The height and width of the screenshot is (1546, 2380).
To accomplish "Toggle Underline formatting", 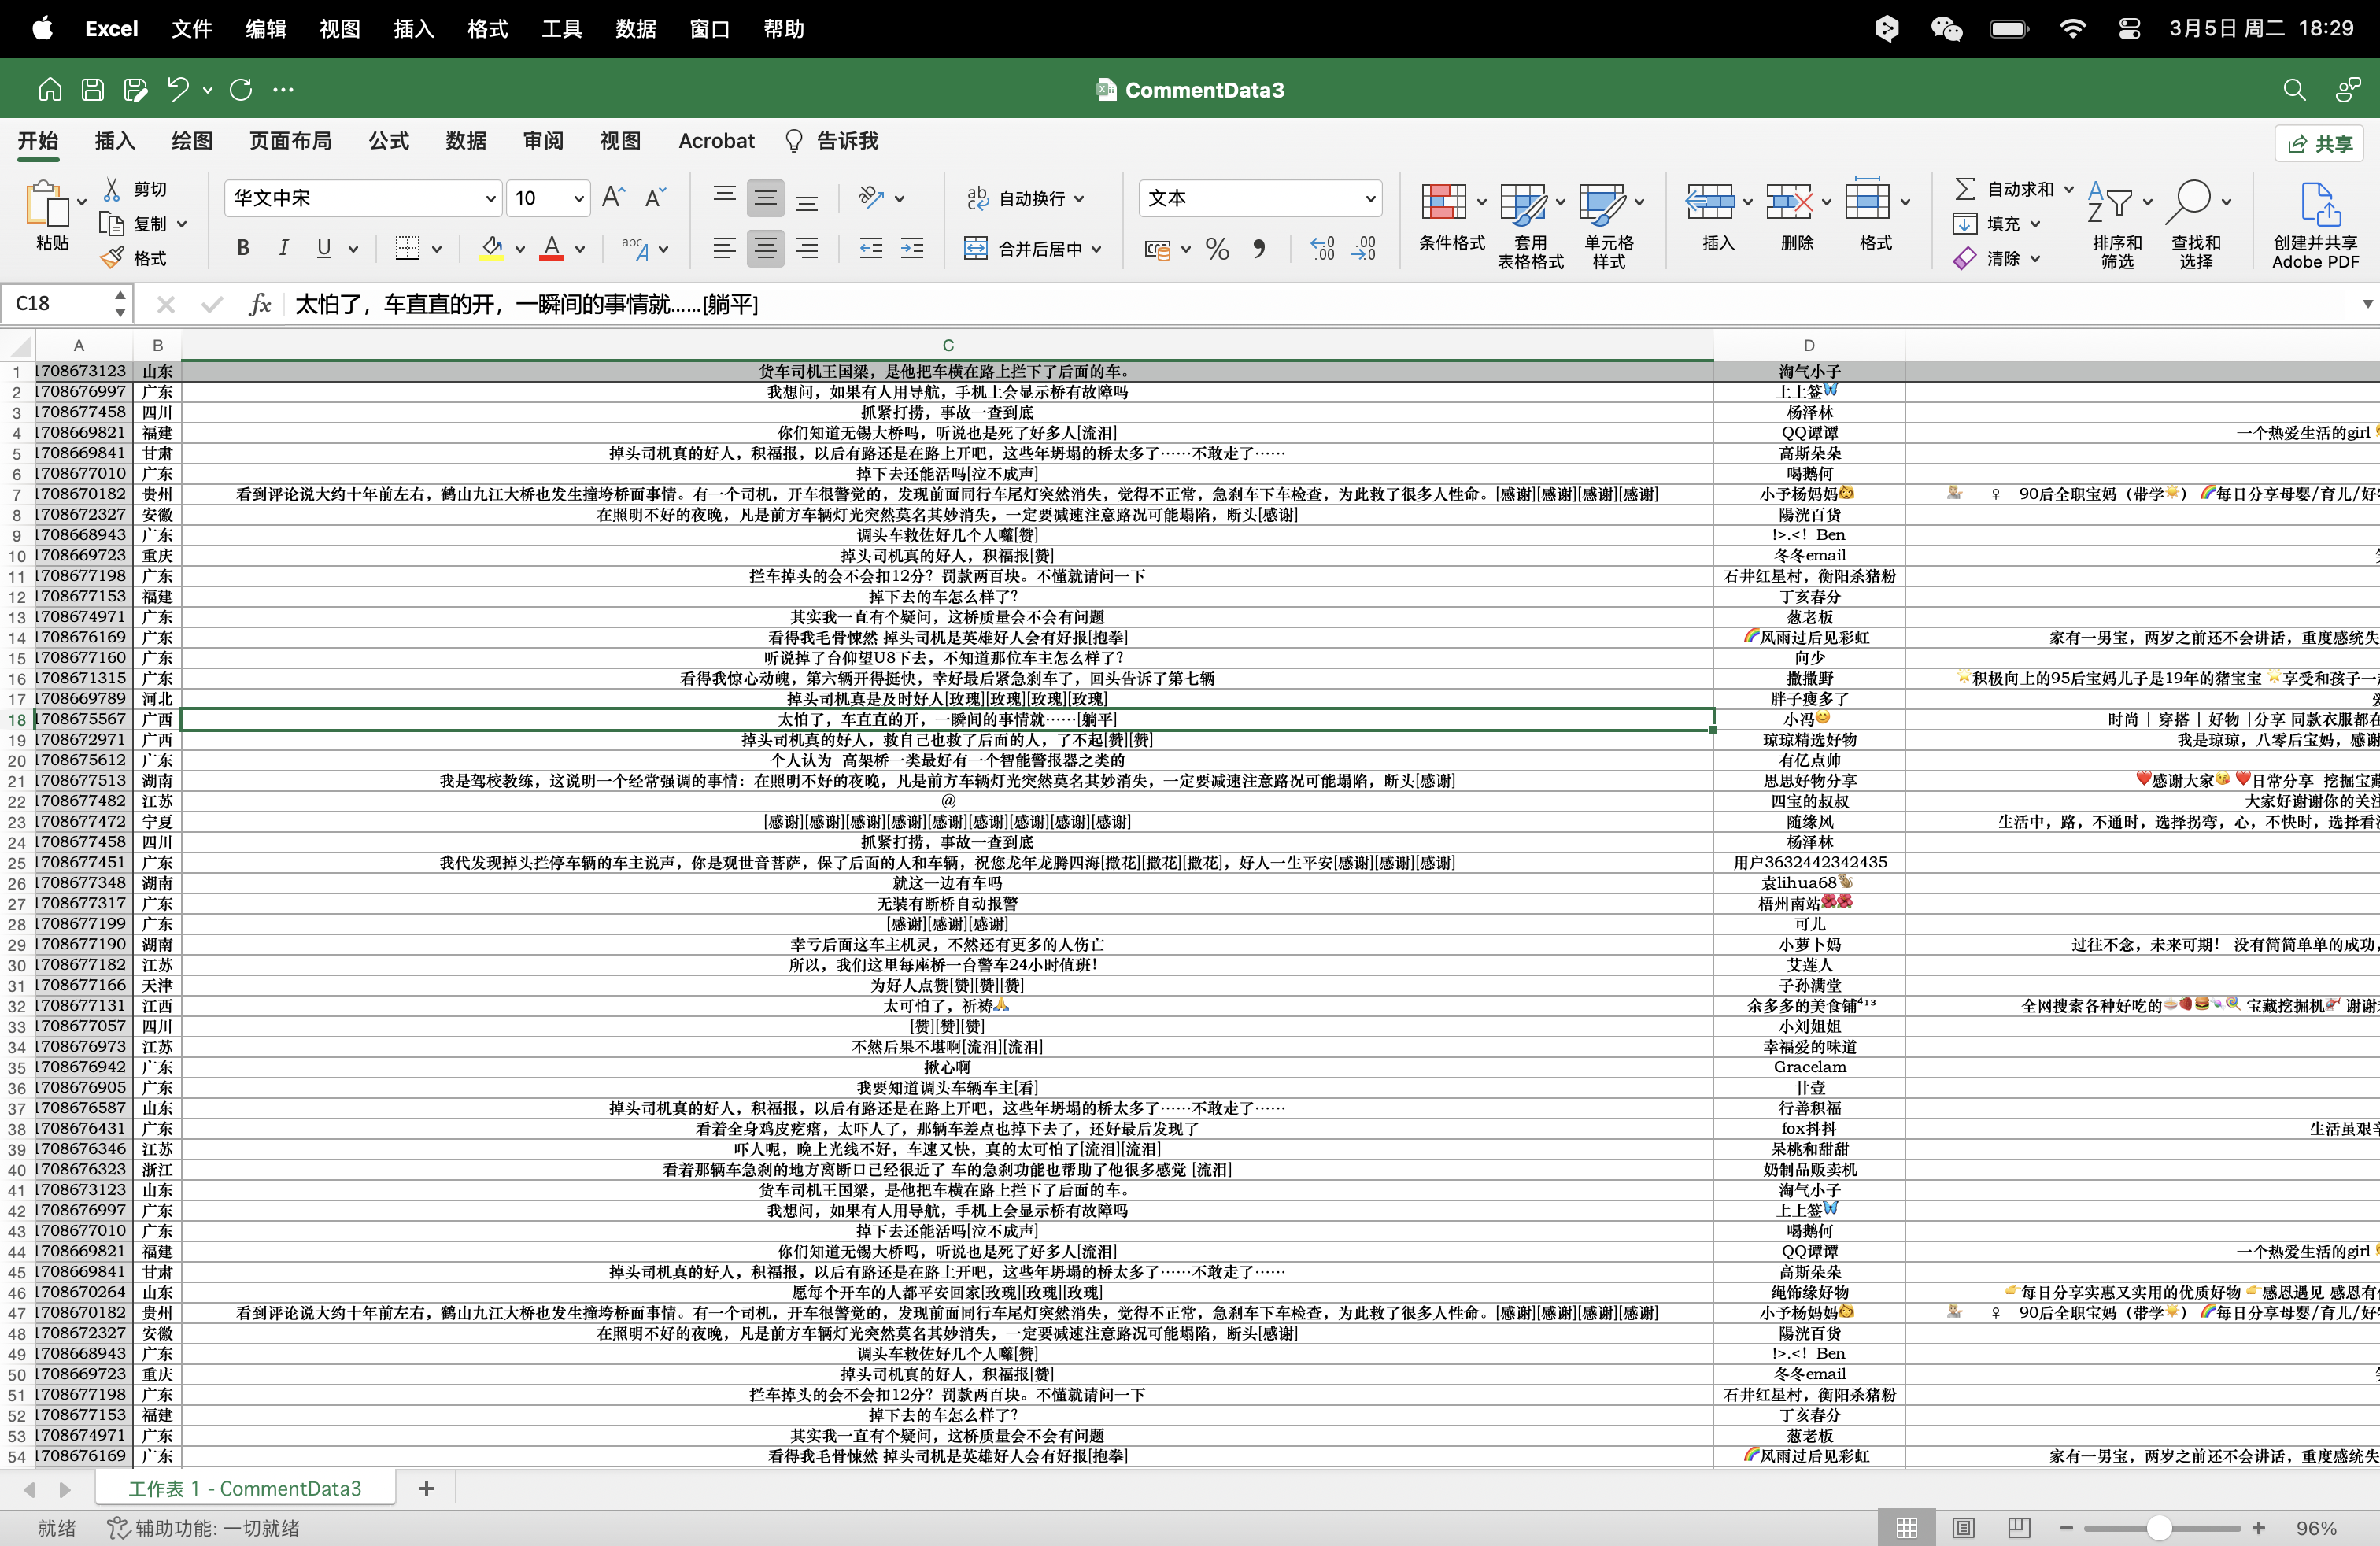I will [324, 248].
